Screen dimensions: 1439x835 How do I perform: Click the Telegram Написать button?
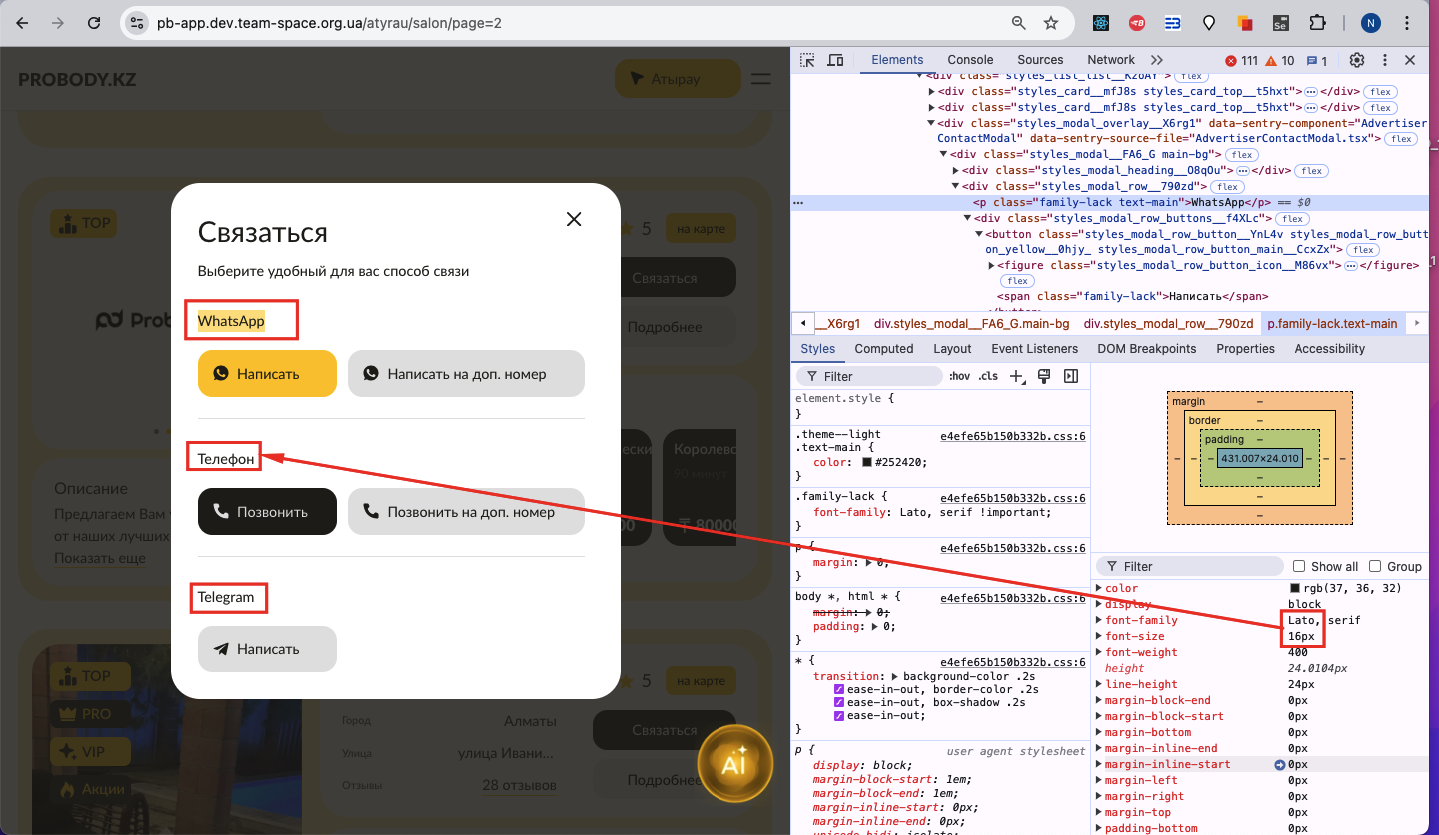(x=267, y=649)
